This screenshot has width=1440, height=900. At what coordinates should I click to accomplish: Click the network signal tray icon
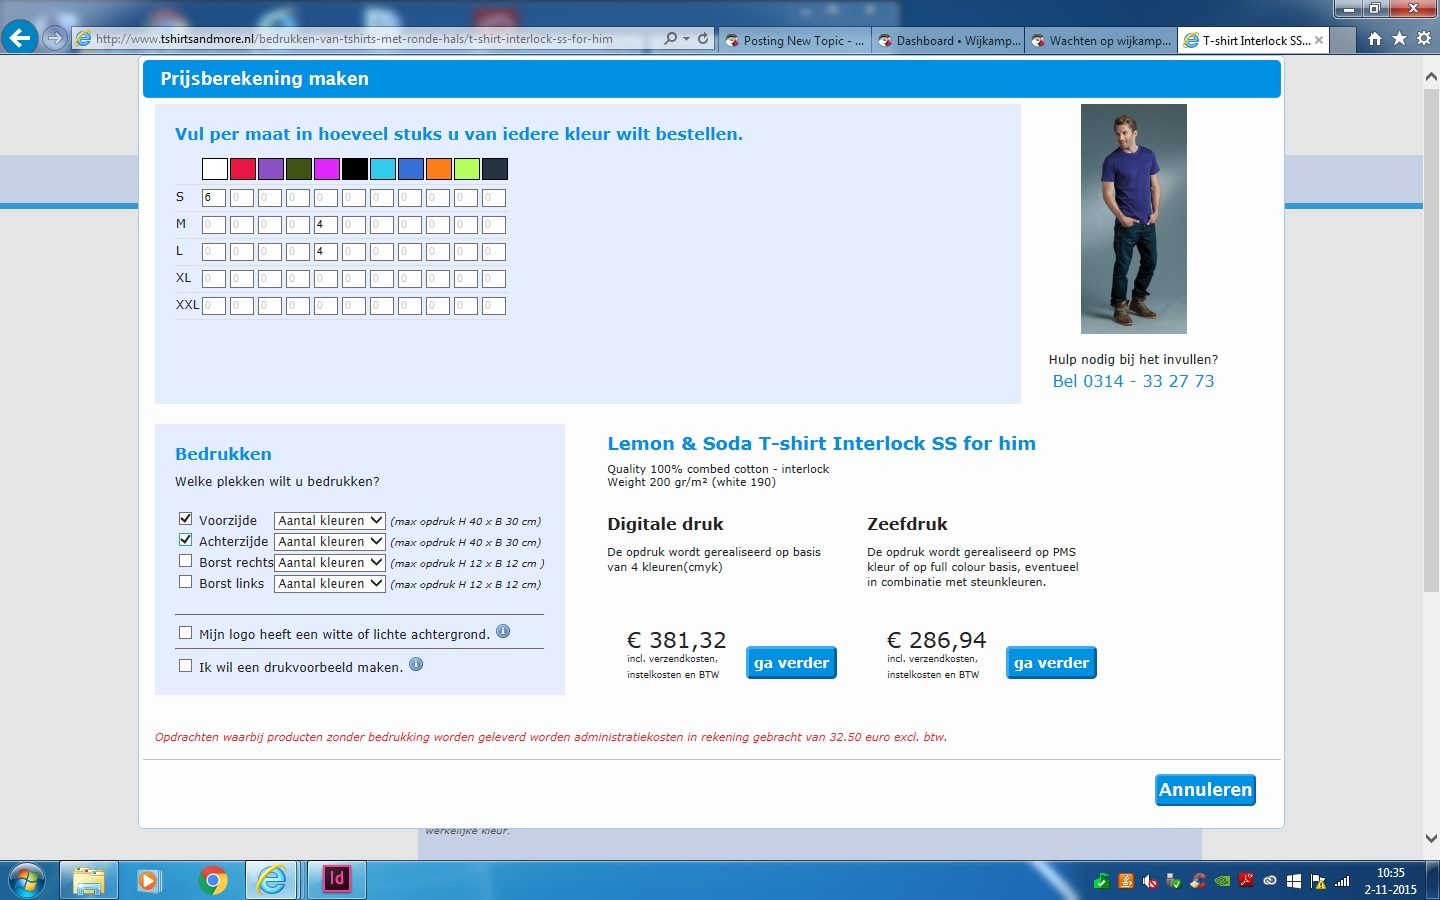pyautogui.click(x=1342, y=881)
